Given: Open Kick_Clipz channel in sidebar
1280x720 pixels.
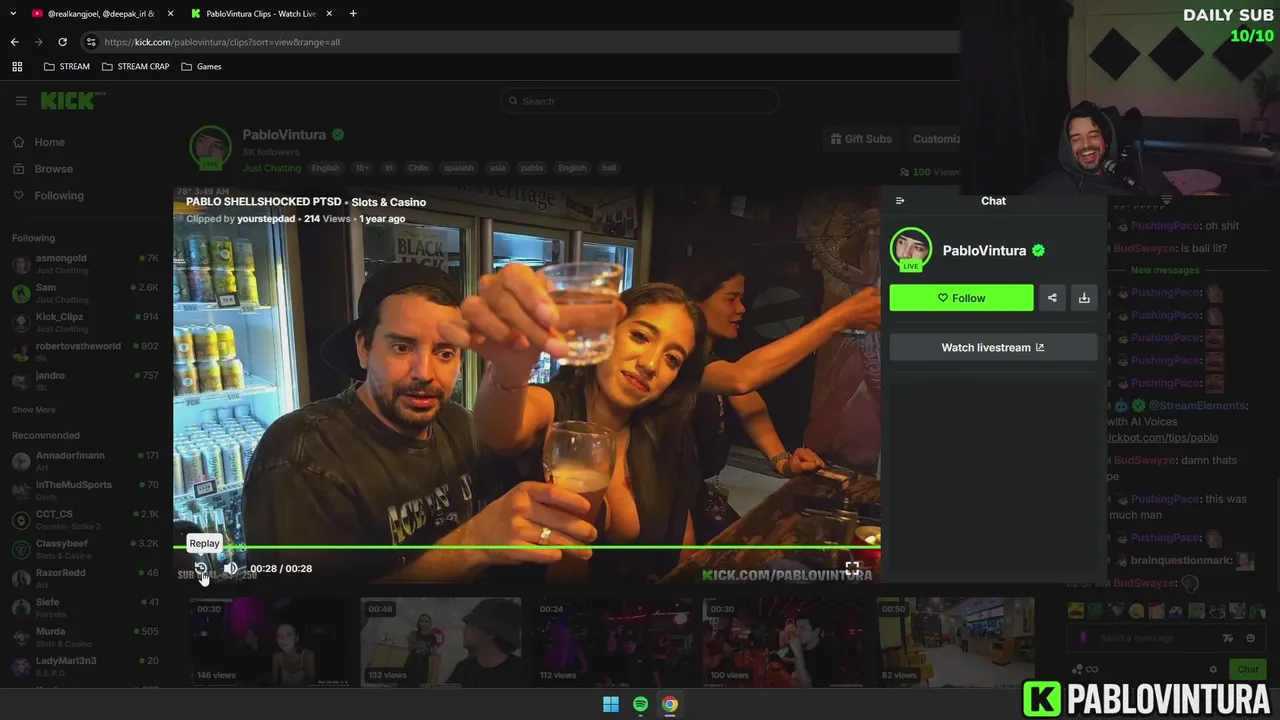Looking at the screenshot, I should tap(85, 322).
